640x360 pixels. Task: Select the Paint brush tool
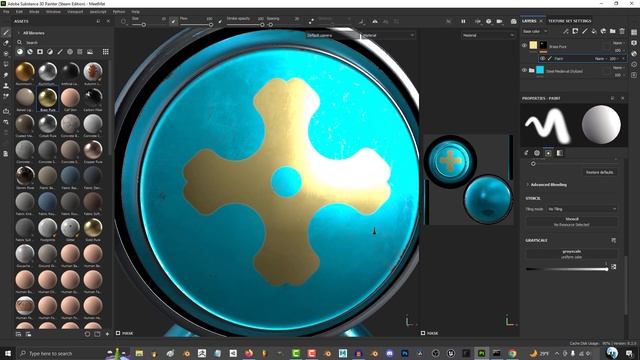pos(6,32)
